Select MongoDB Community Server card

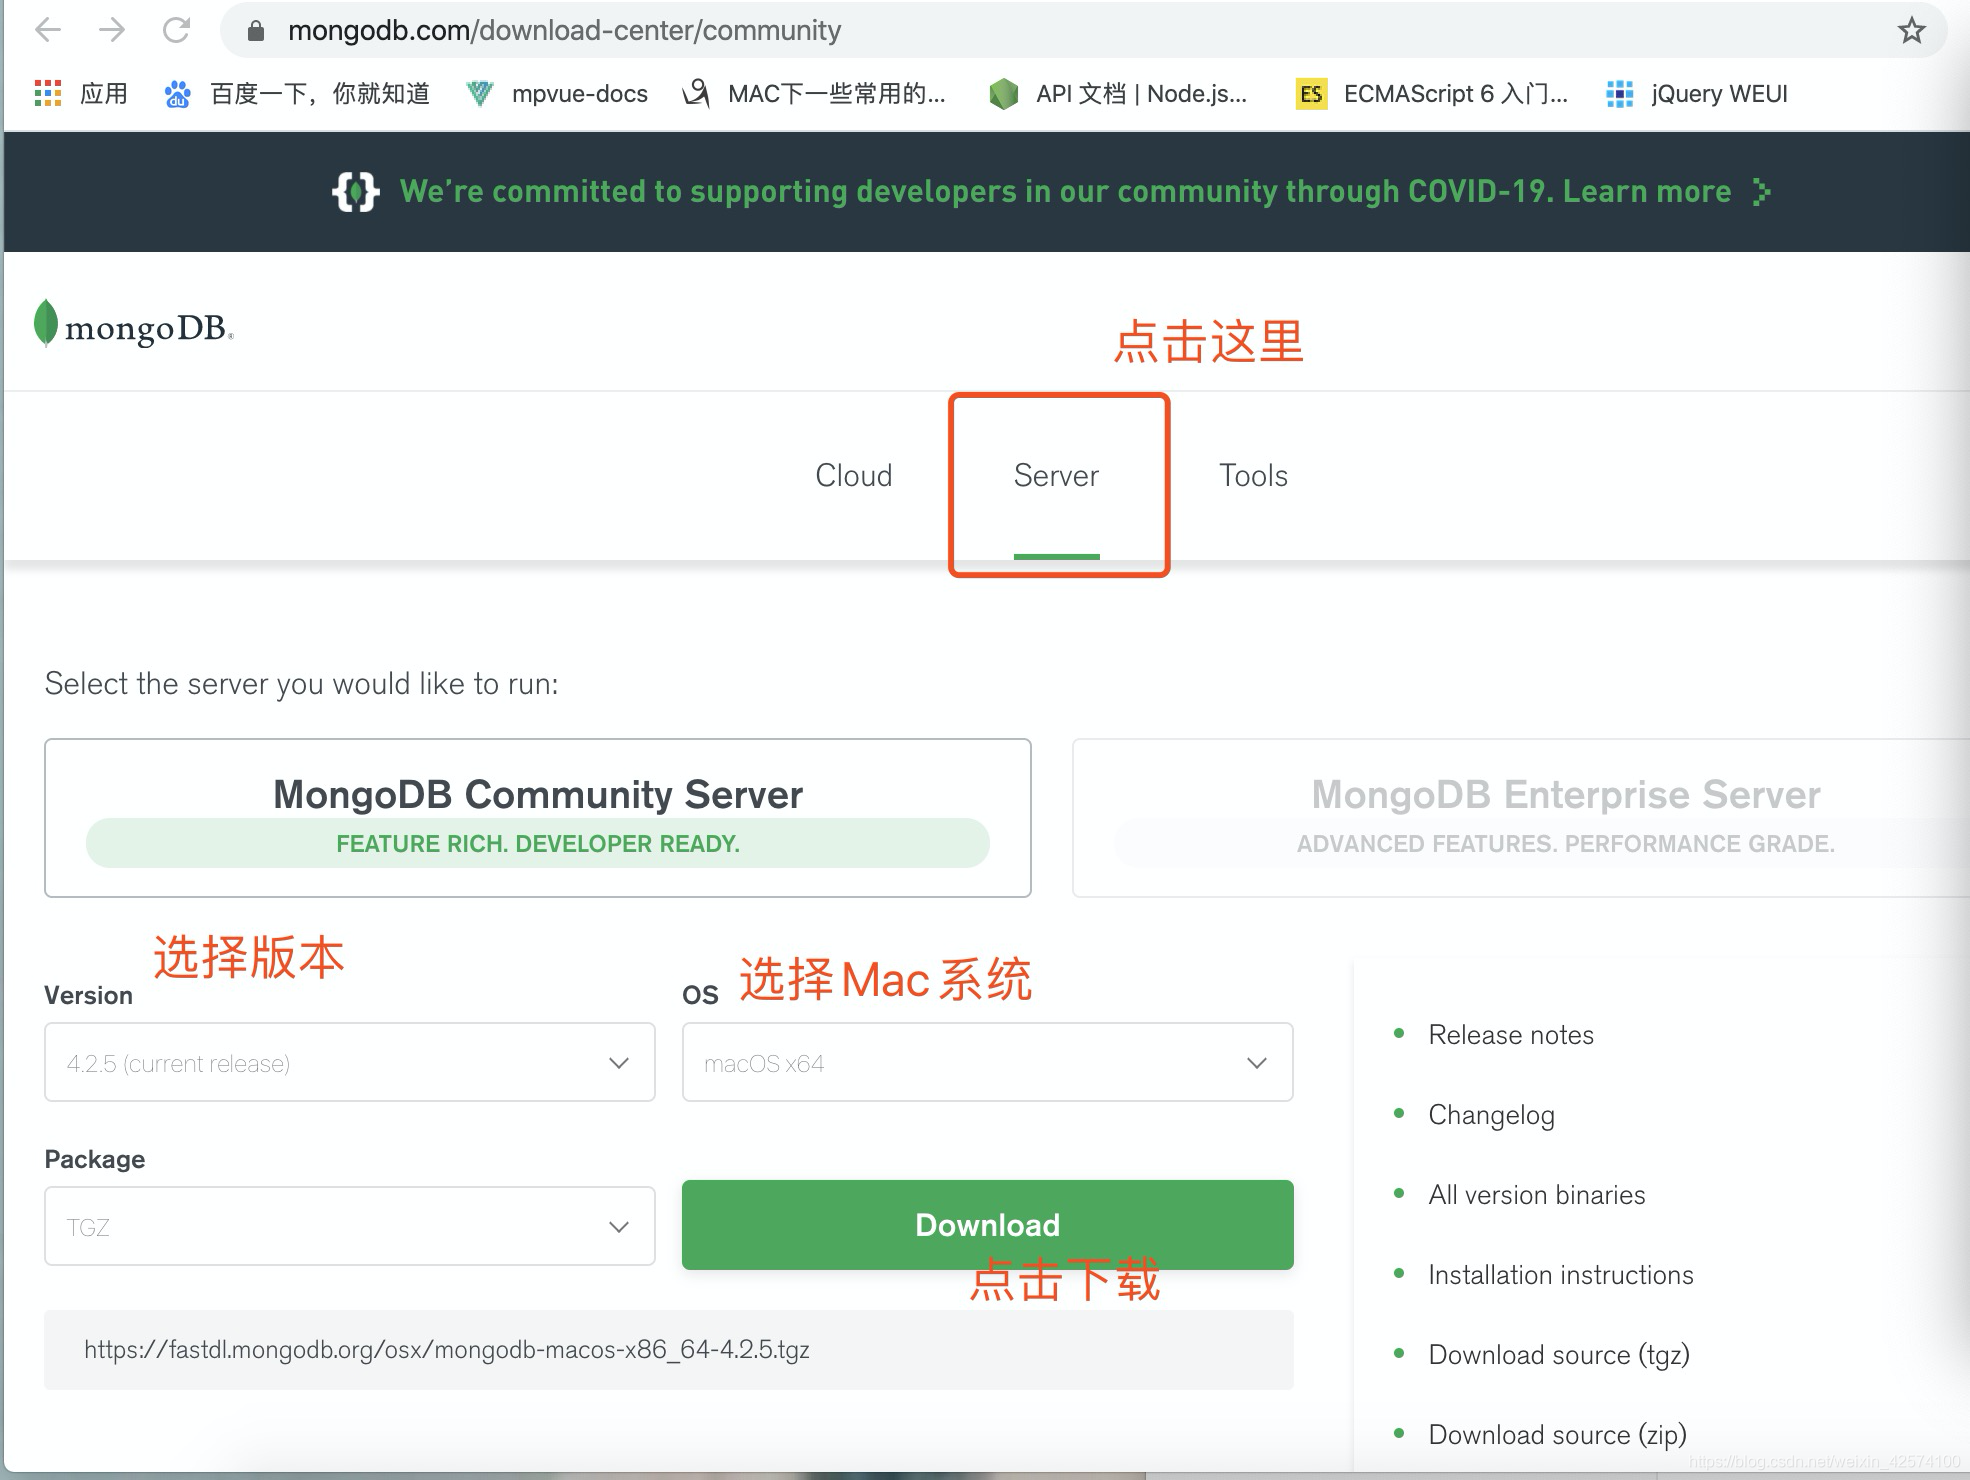point(538,818)
